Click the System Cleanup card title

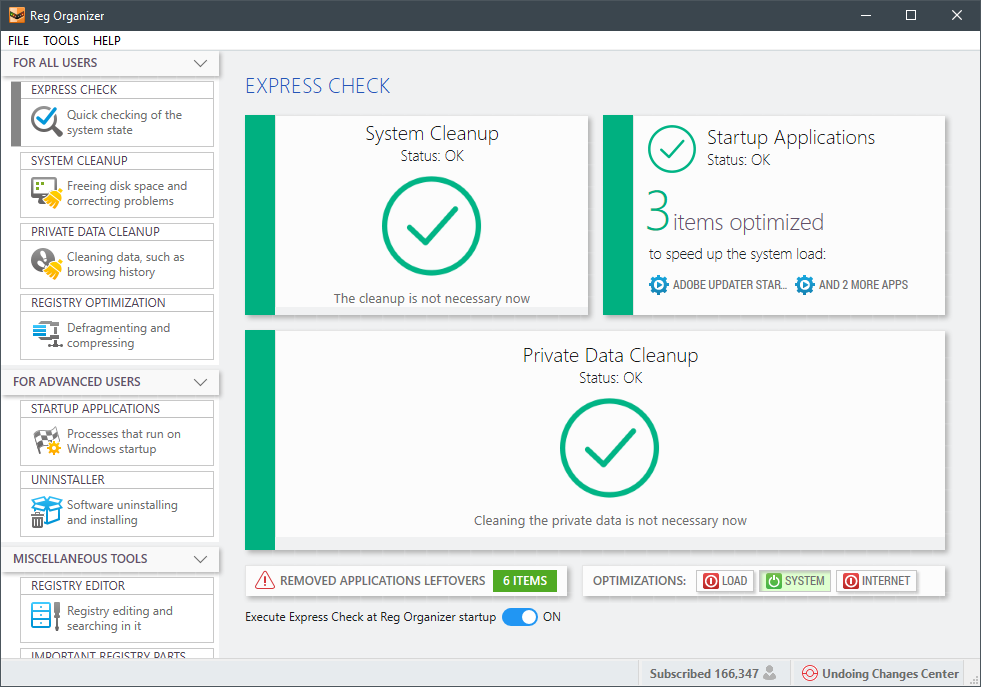click(x=432, y=133)
